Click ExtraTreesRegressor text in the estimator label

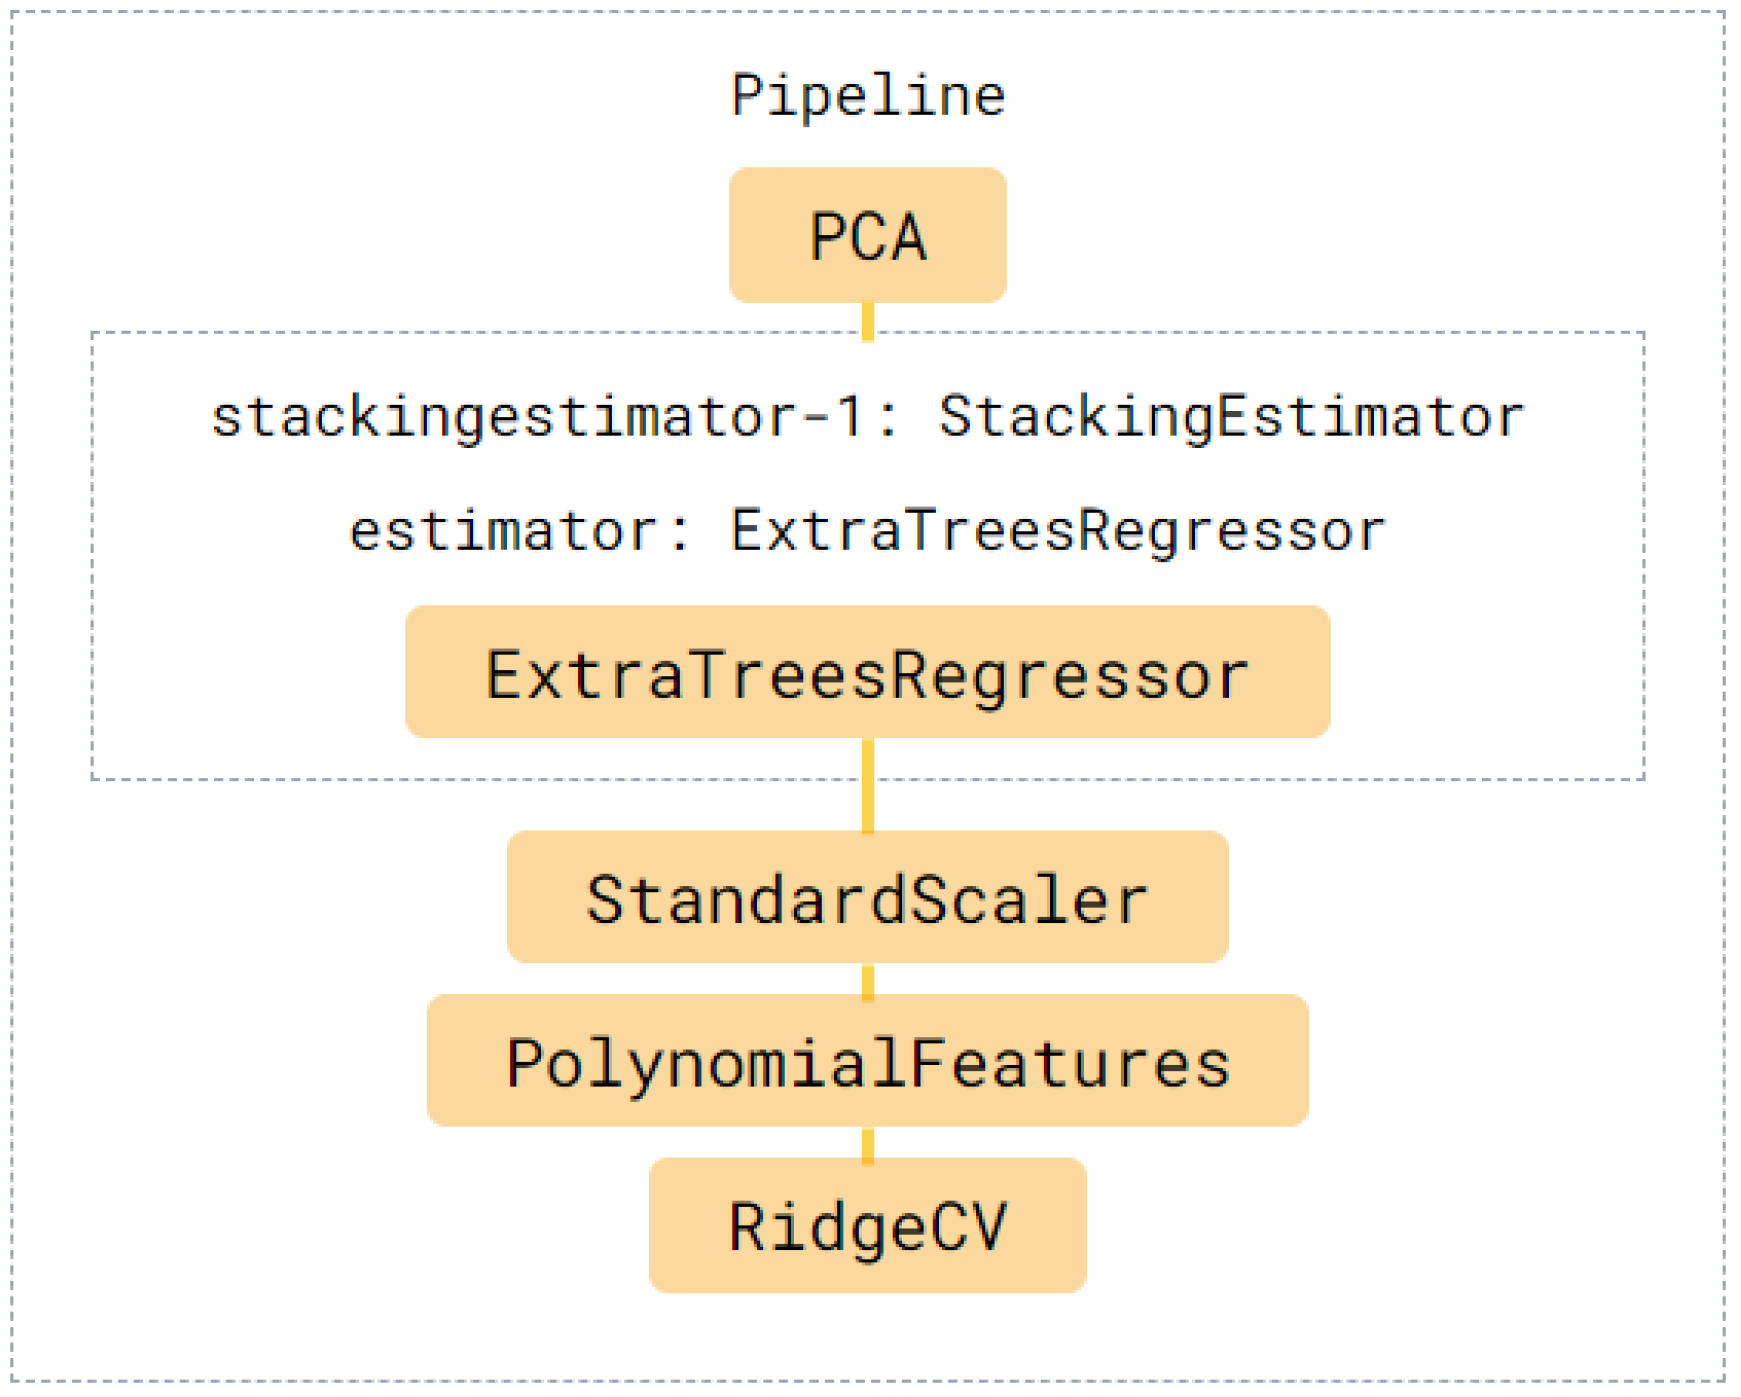click(1058, 531)
